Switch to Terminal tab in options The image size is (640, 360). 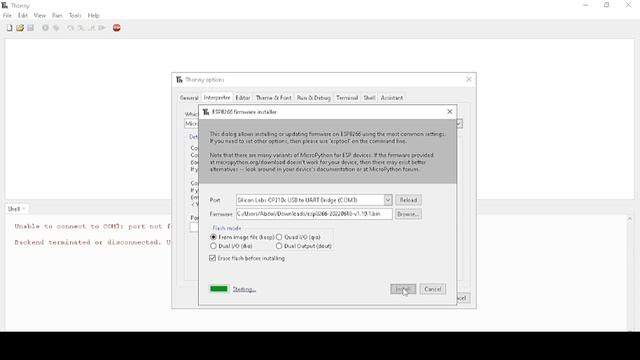click(347, 98)
